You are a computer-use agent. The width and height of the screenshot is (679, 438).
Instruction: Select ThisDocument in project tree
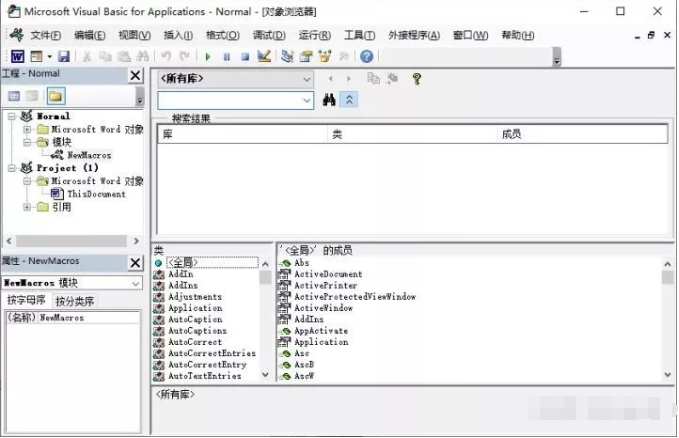click(96, 194)
